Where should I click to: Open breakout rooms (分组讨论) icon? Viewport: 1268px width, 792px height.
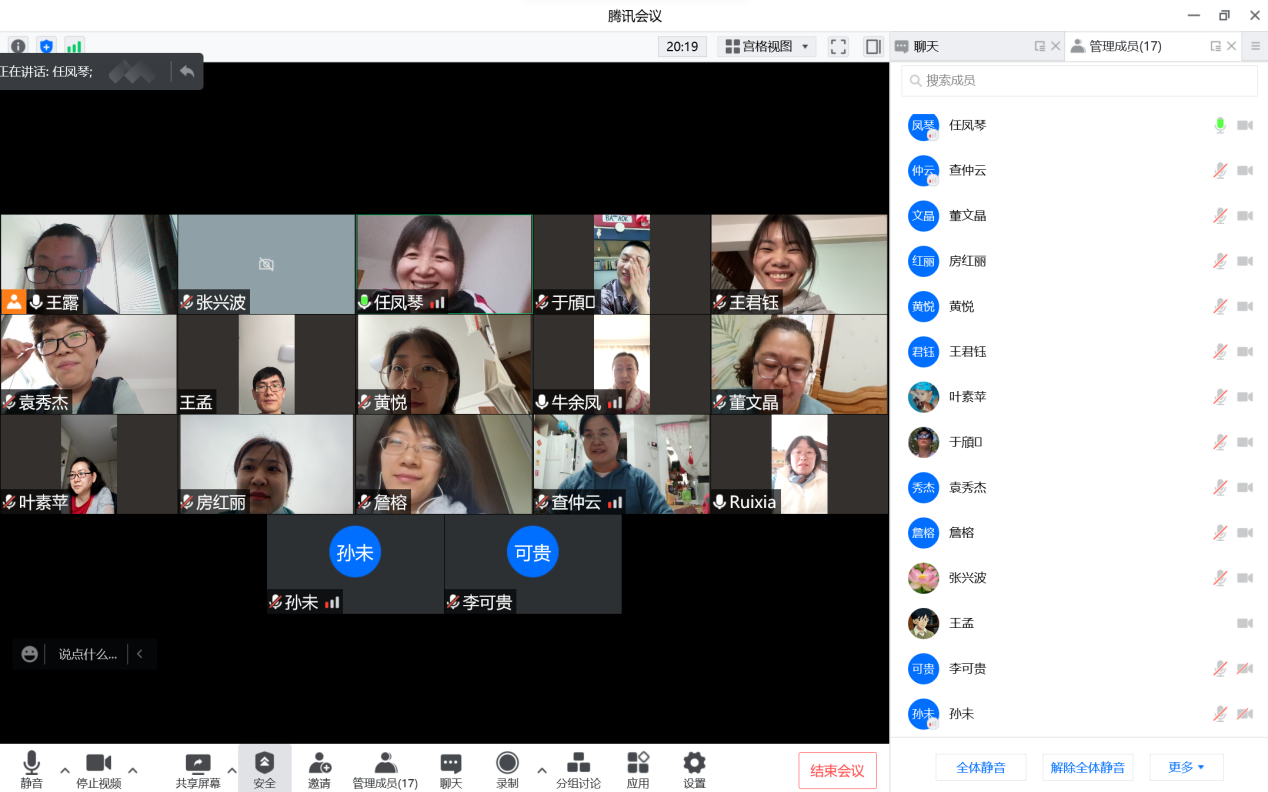[x=578, y=764]
